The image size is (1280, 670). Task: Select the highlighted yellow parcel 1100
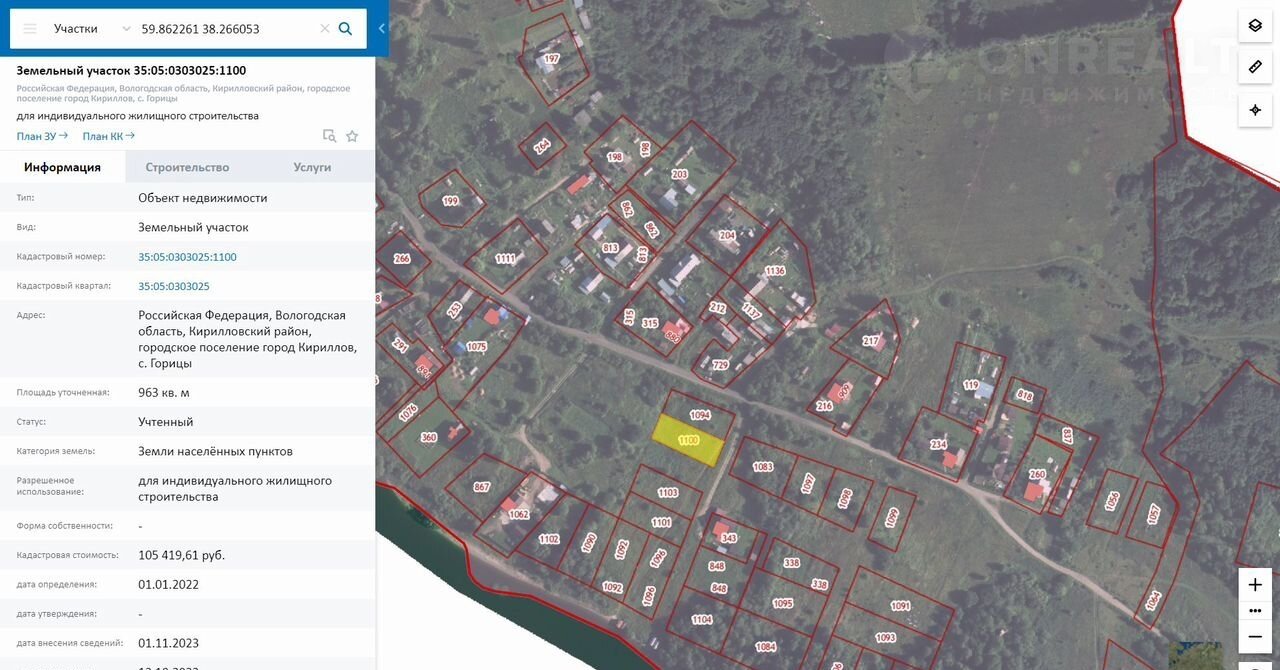tap(687, 441)
